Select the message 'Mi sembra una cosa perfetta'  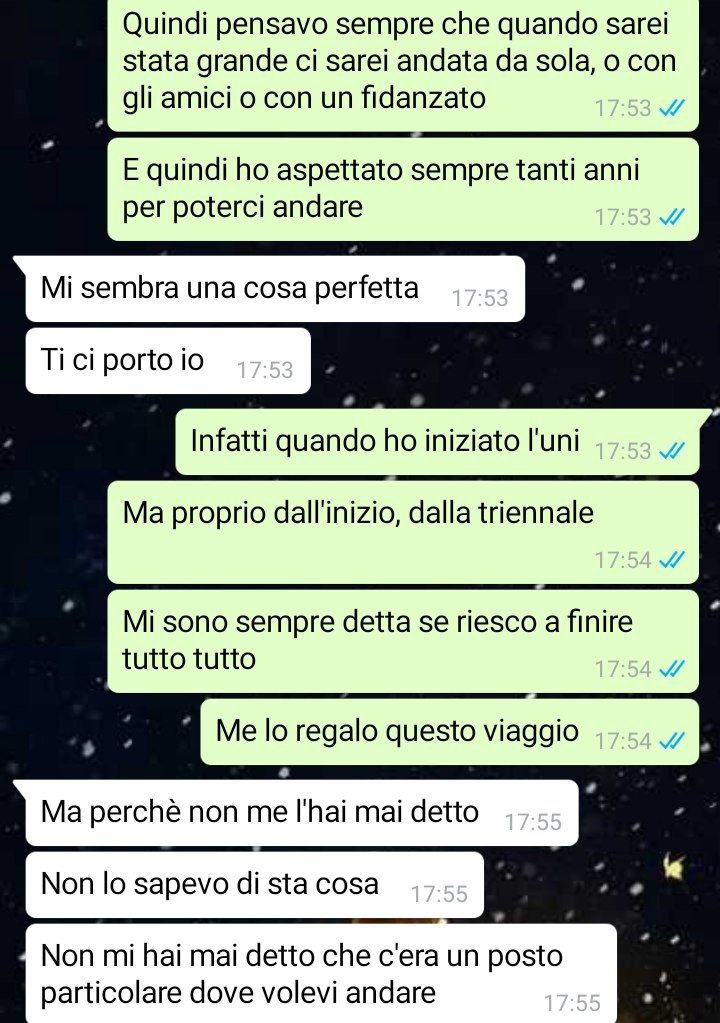[x=275, y=289]
